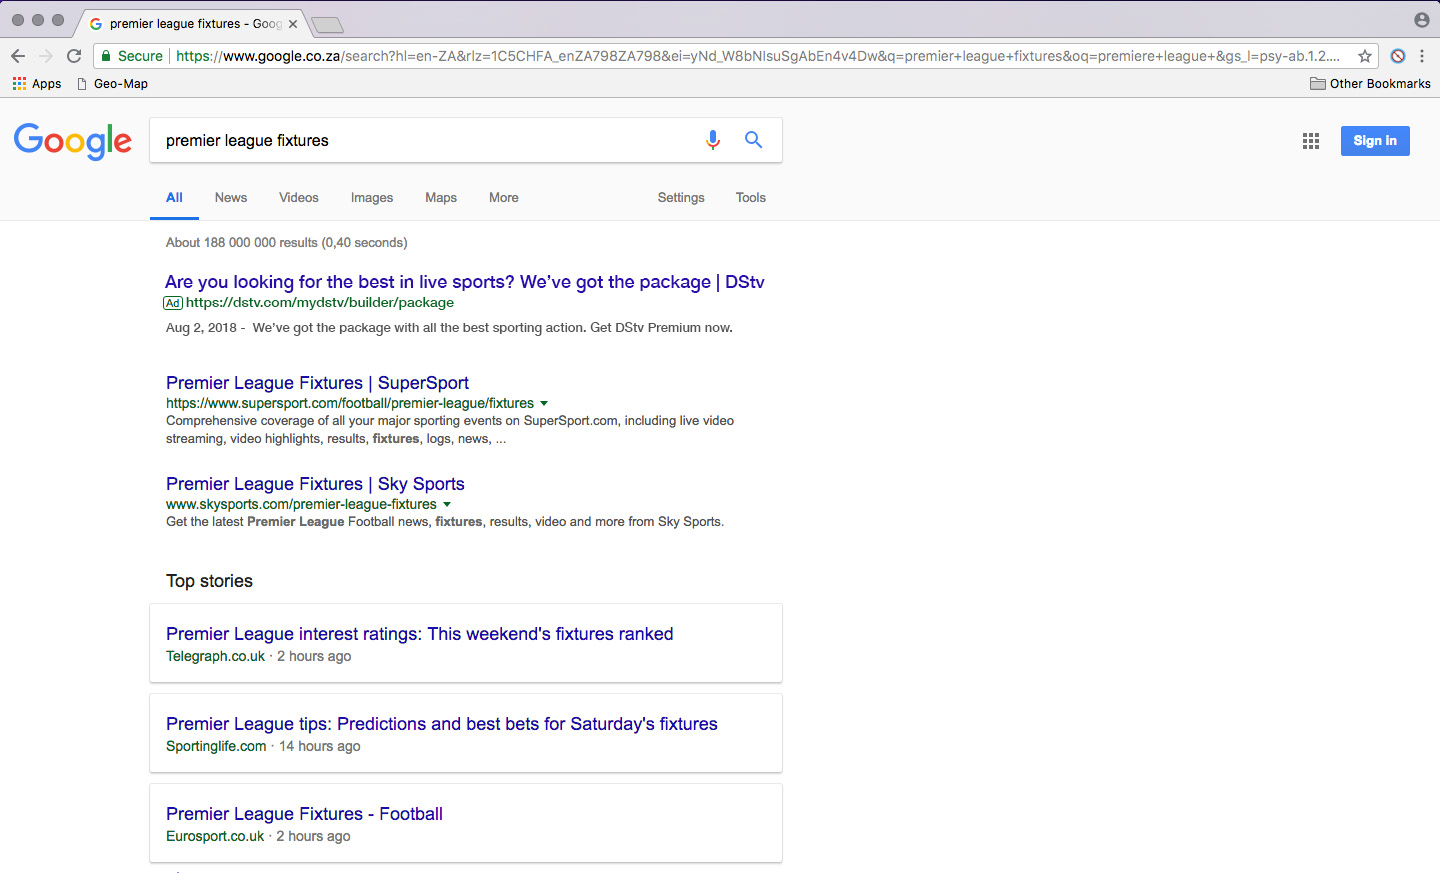Open the Chrome profile icon at top right

[x=1422, y=20]
